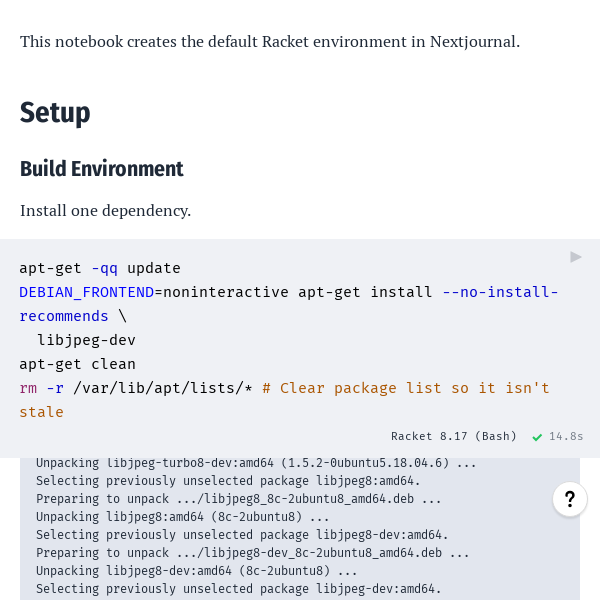
Task: Click the DEBIAN_FRONTEND variable in code
Action: pyautogui.click(x=86, y=292)
